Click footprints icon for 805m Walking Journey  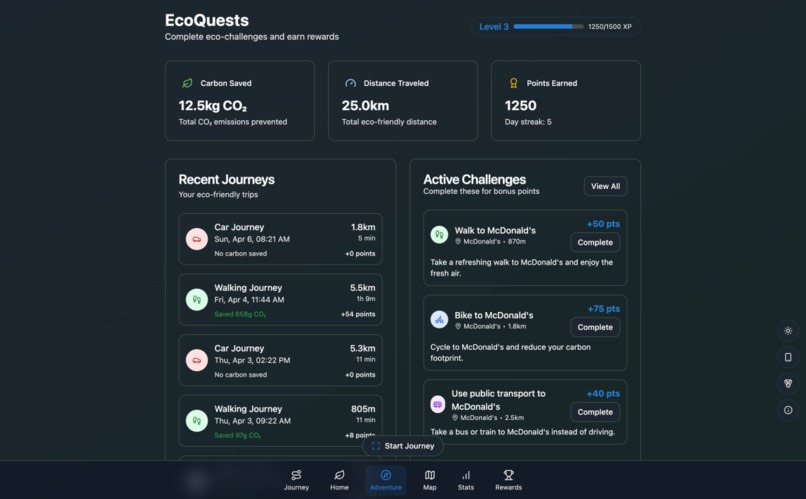(196, 420)
